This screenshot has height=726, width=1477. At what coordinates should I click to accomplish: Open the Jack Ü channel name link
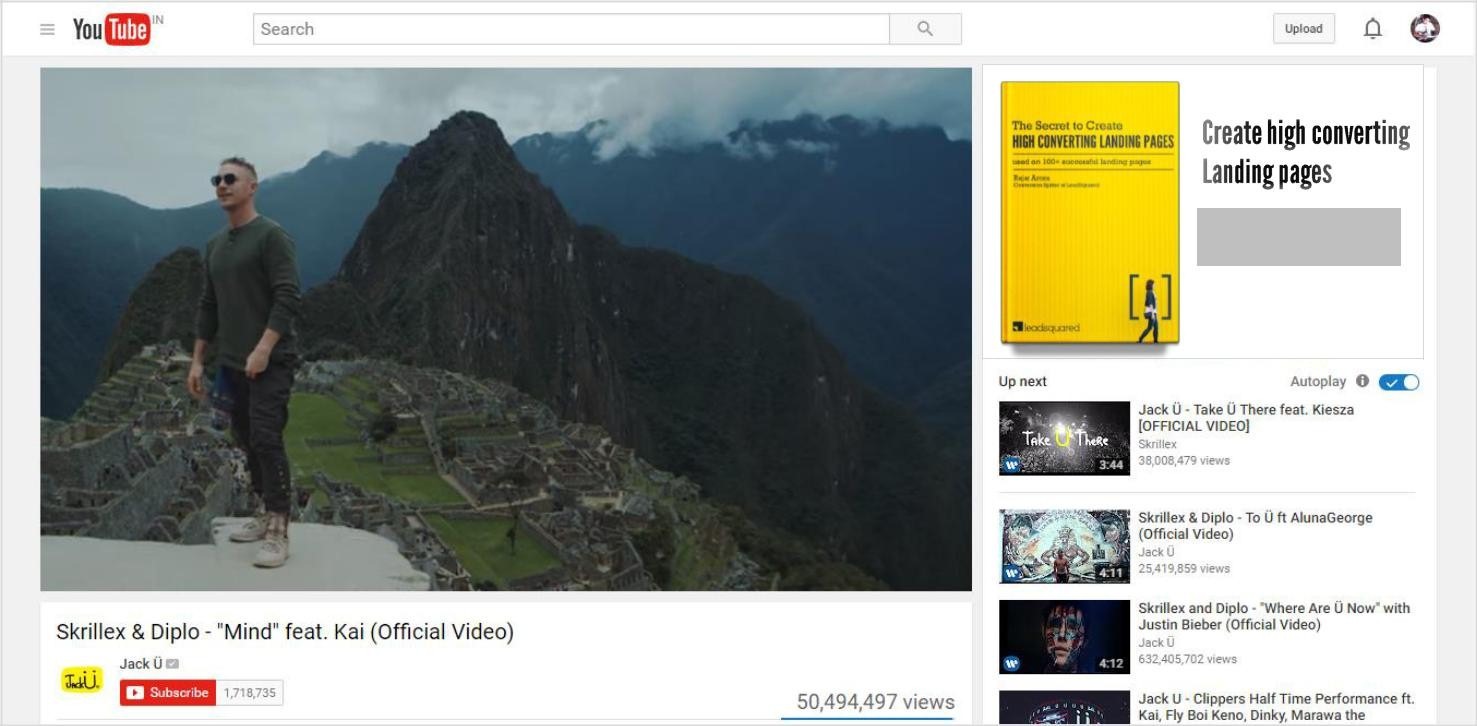click(x=141, y=664)
